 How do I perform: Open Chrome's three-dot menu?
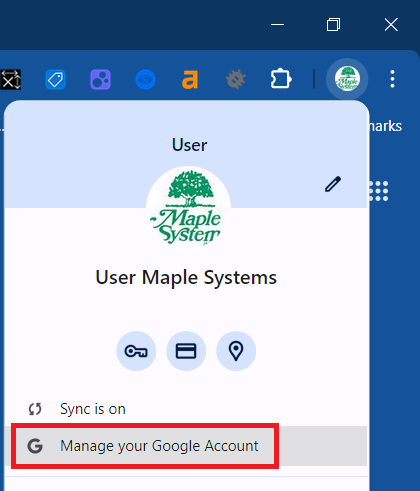coord(392,79)
